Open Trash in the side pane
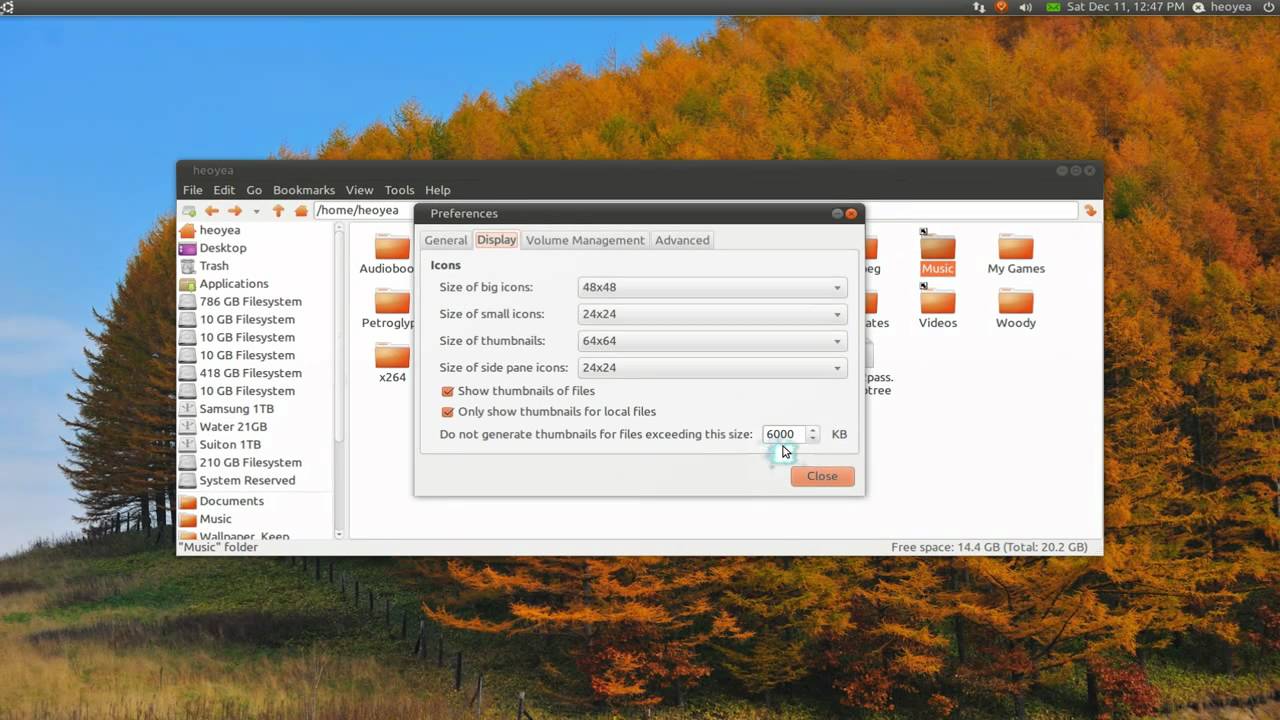Image resolution: width=1280 pixels, height=720 pixels. 204,266
